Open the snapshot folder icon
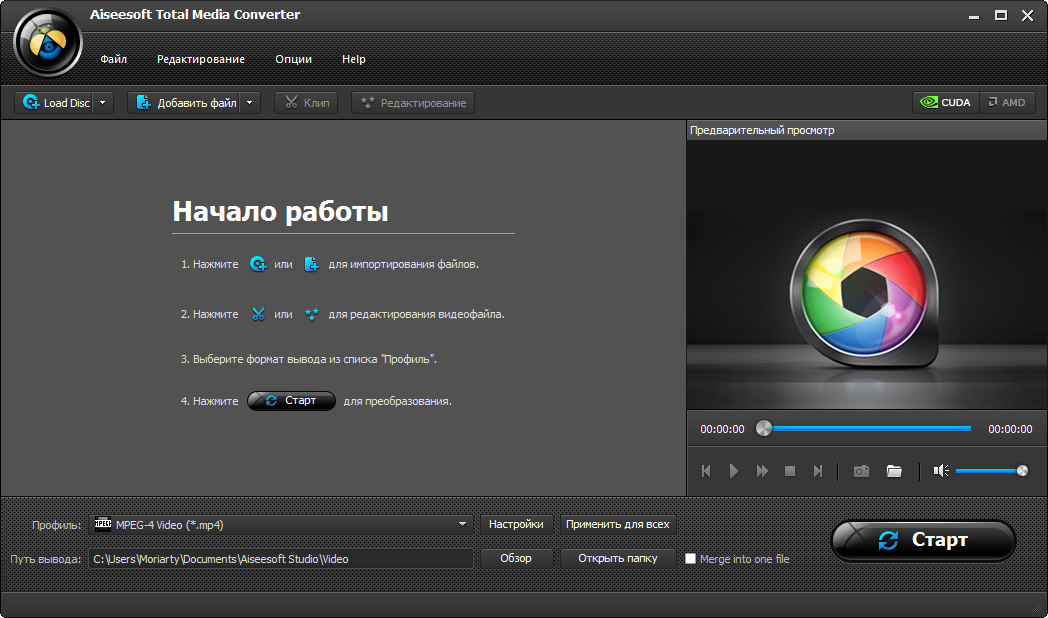The height and width of the screenshot is (618, 1048). point(894,471)
